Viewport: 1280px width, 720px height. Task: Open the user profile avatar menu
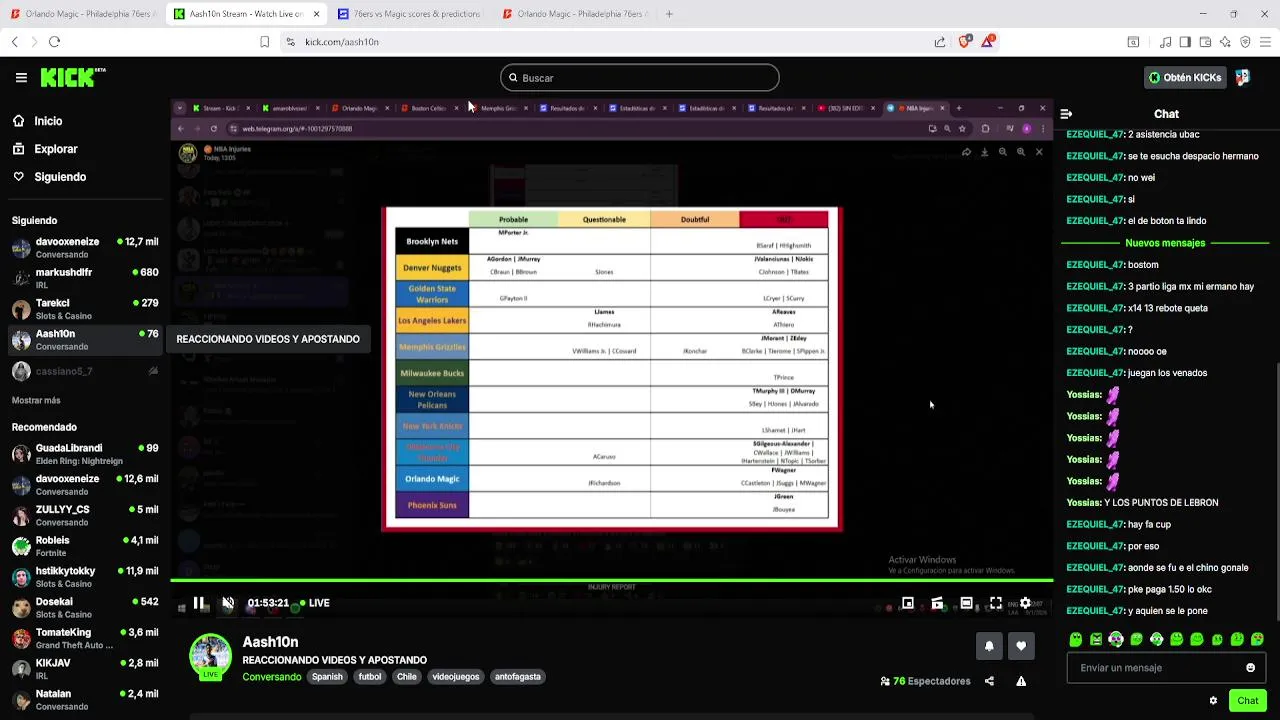(1243, 77)
